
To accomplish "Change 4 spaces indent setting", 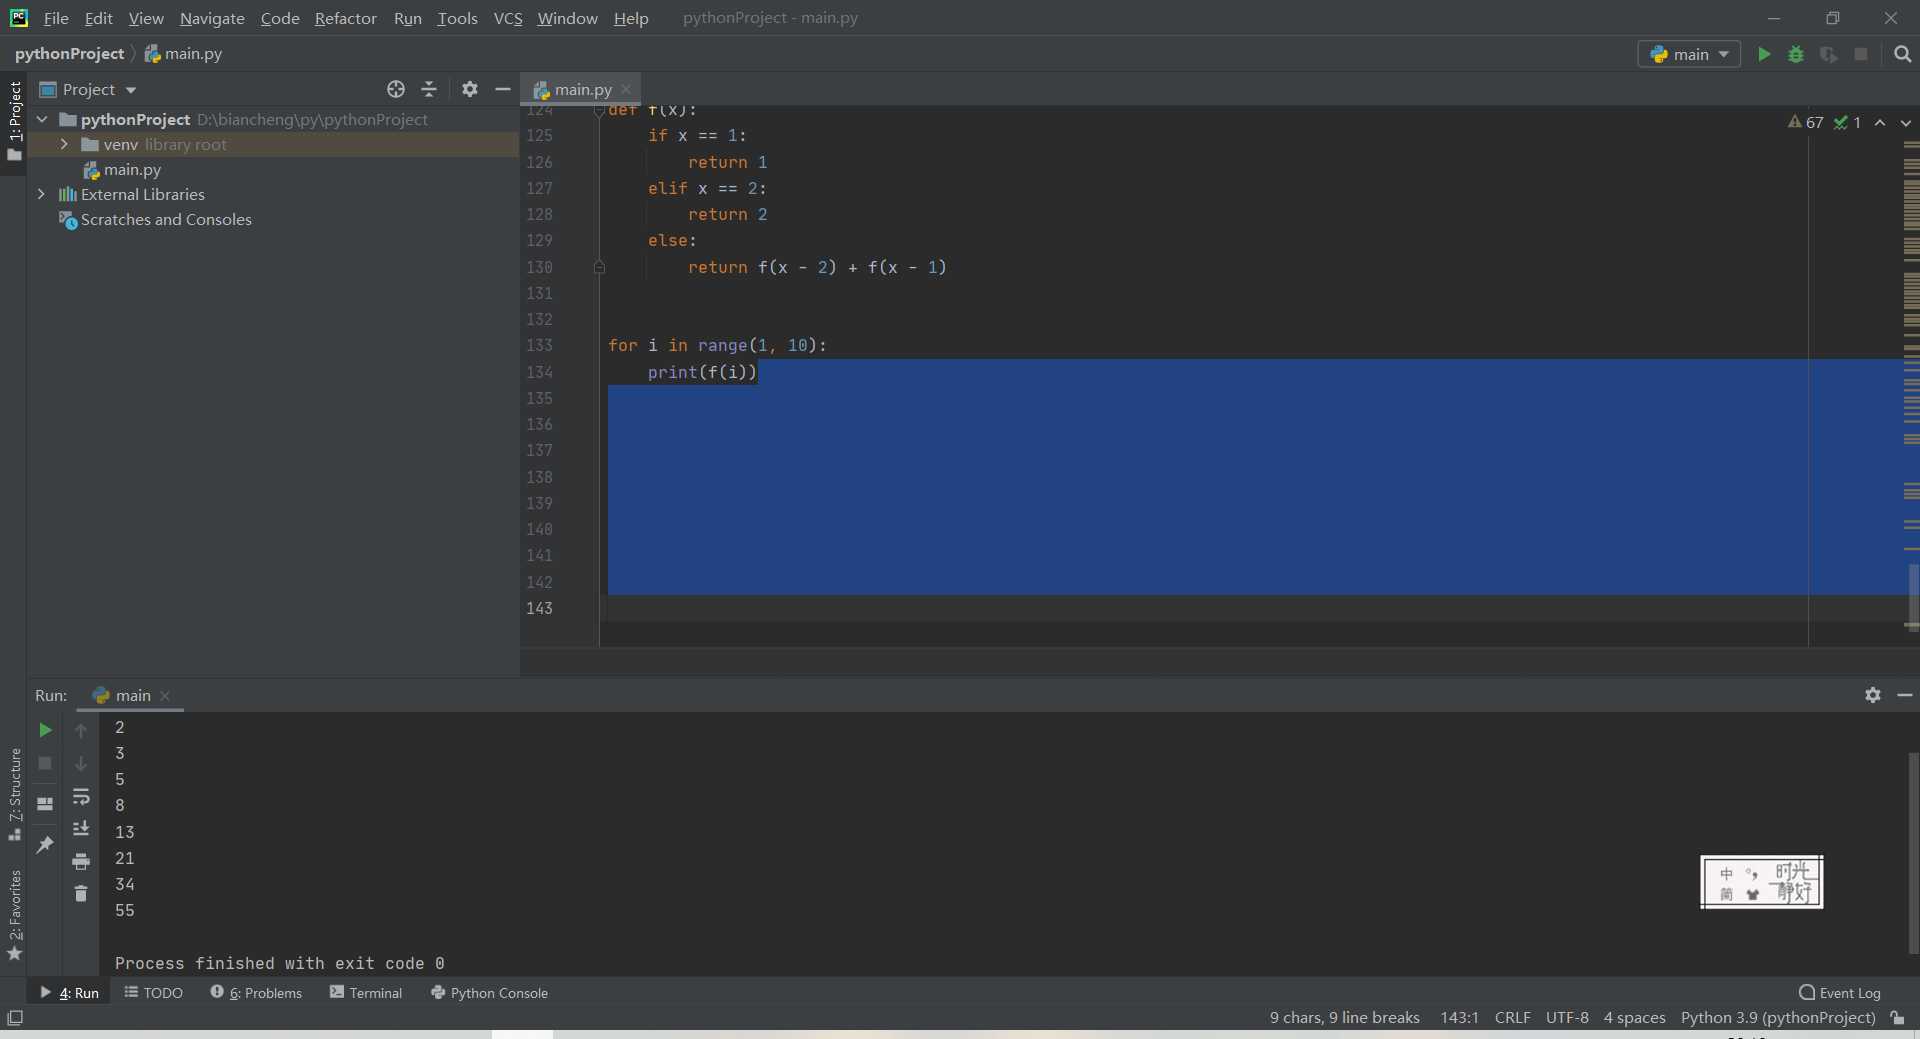I will 1635,1018.
